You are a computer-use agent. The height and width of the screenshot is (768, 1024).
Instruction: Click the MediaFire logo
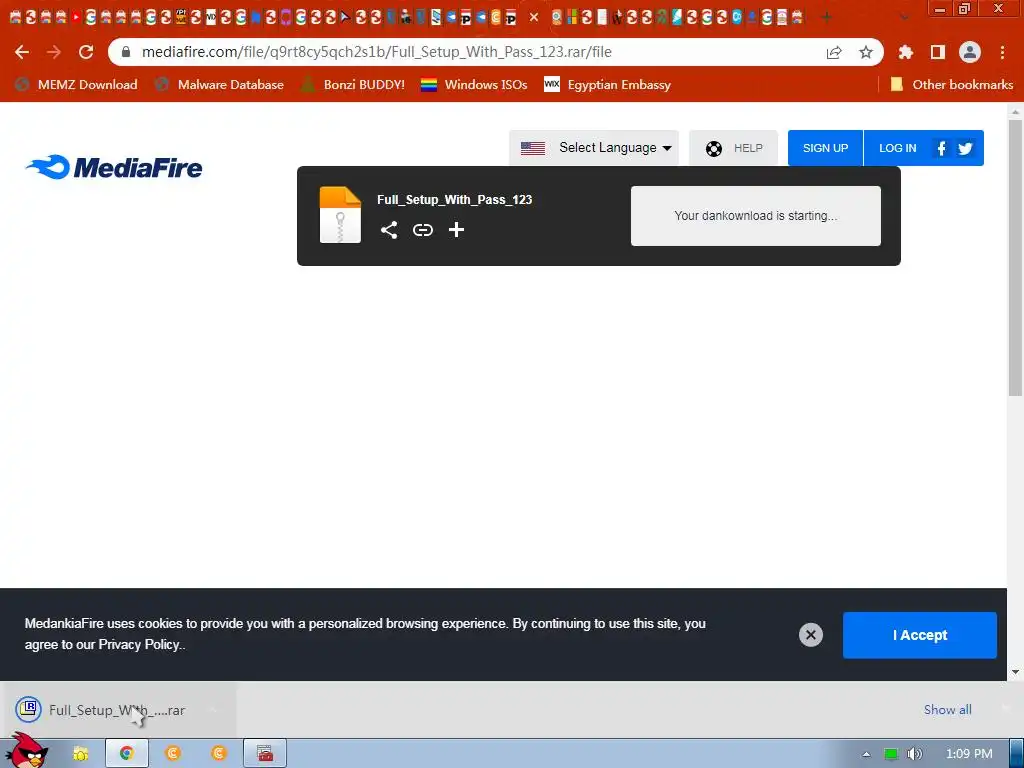point(114,167)
